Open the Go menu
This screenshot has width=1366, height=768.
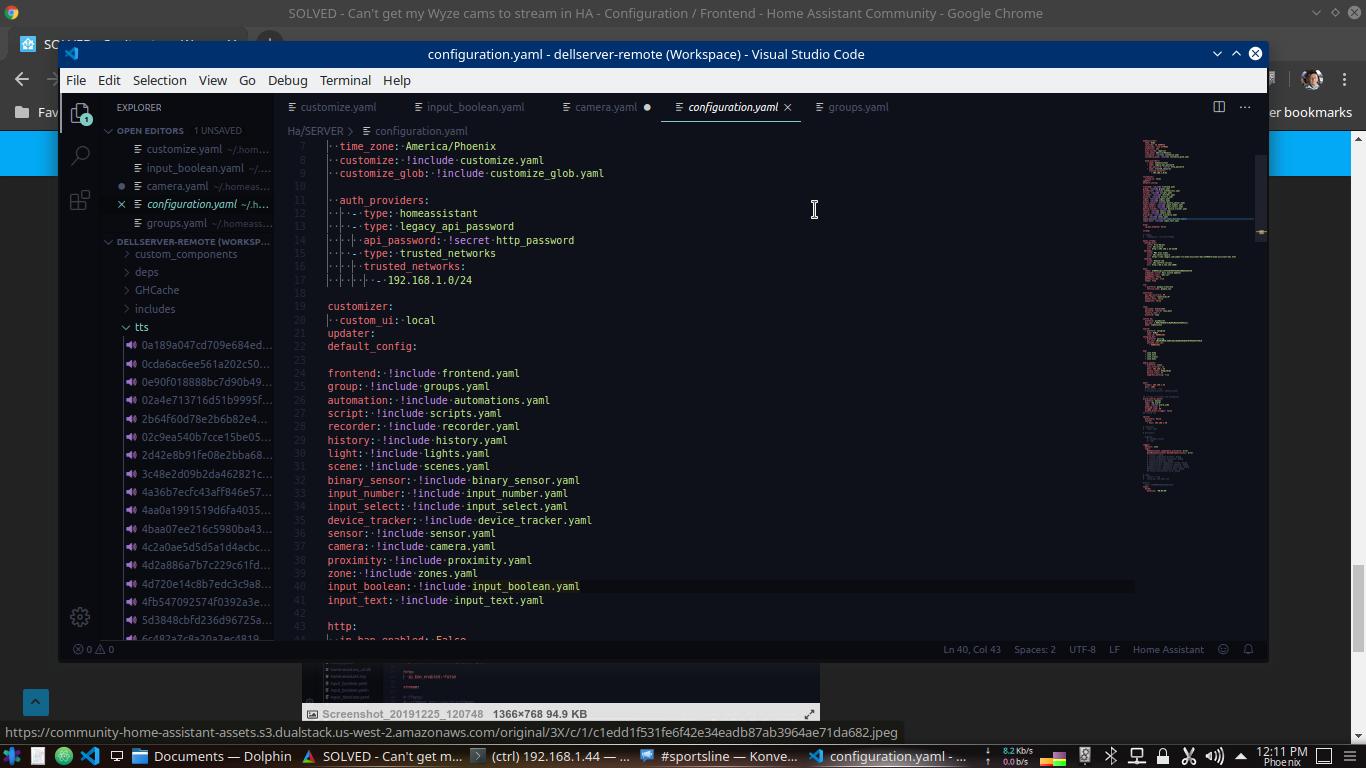[x=247, y=80]
